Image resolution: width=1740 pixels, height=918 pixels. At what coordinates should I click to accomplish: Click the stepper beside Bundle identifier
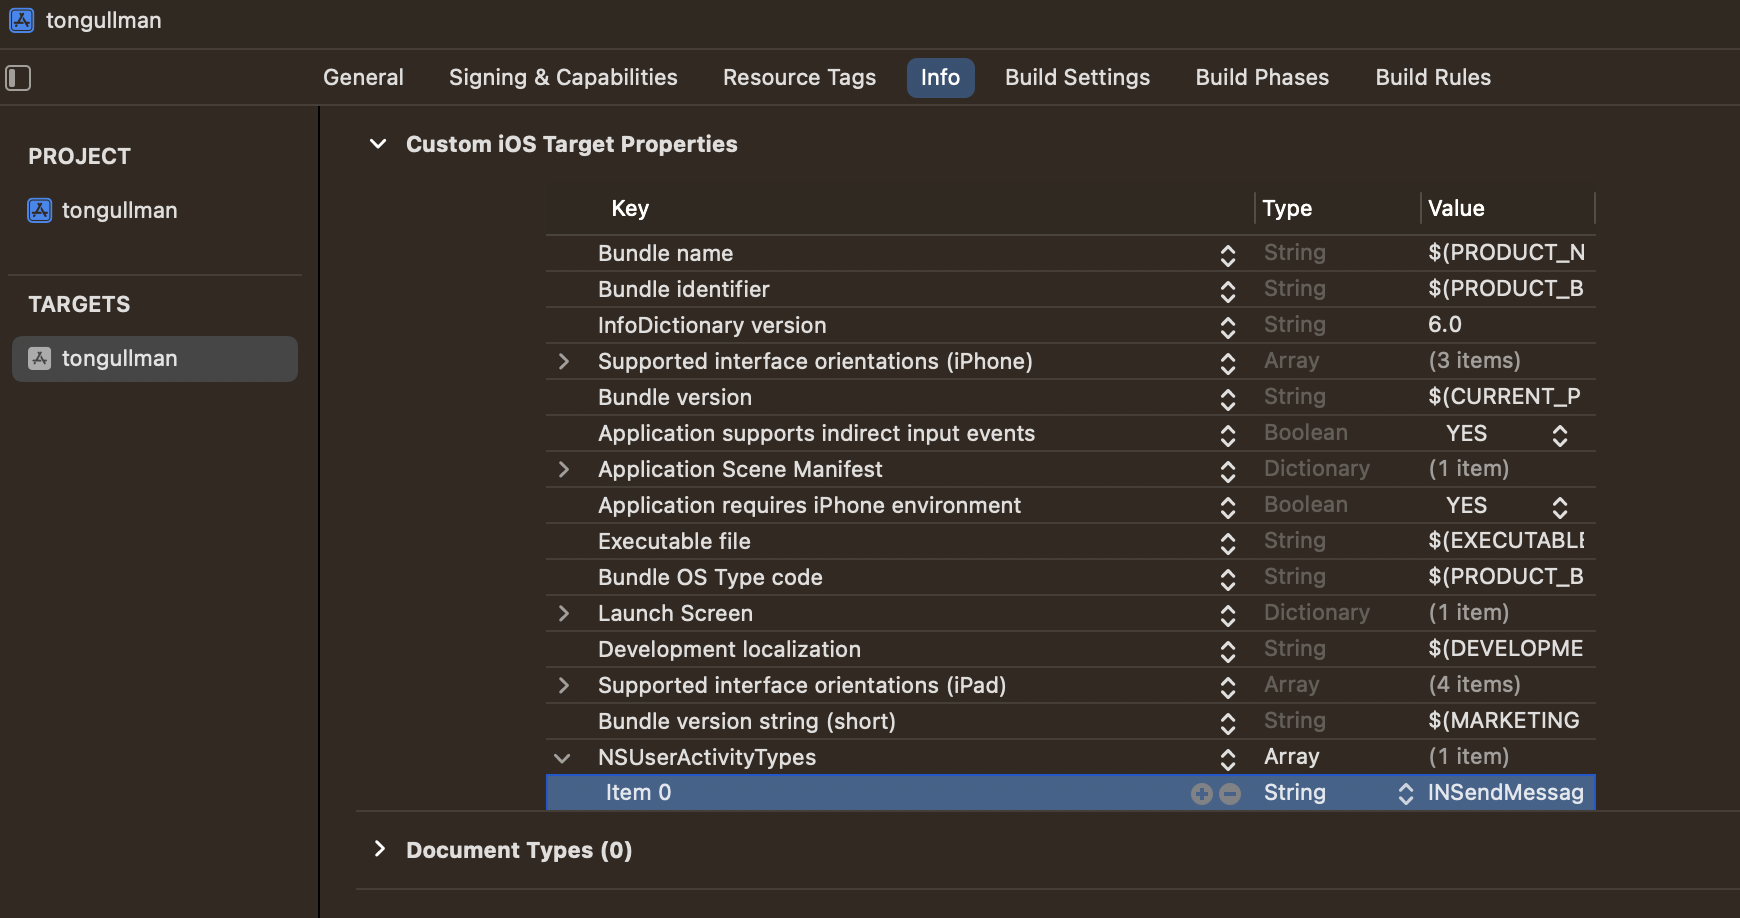(1227, 291)
